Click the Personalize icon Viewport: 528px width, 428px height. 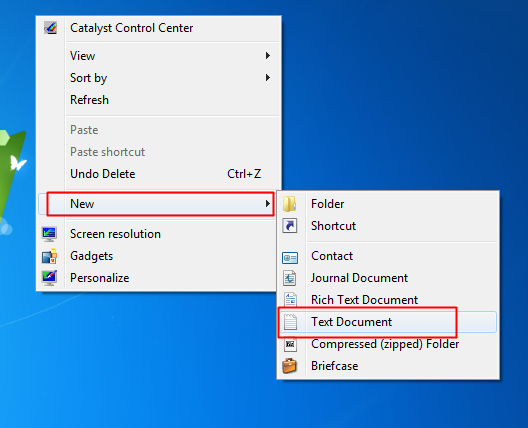click(49, 278)
